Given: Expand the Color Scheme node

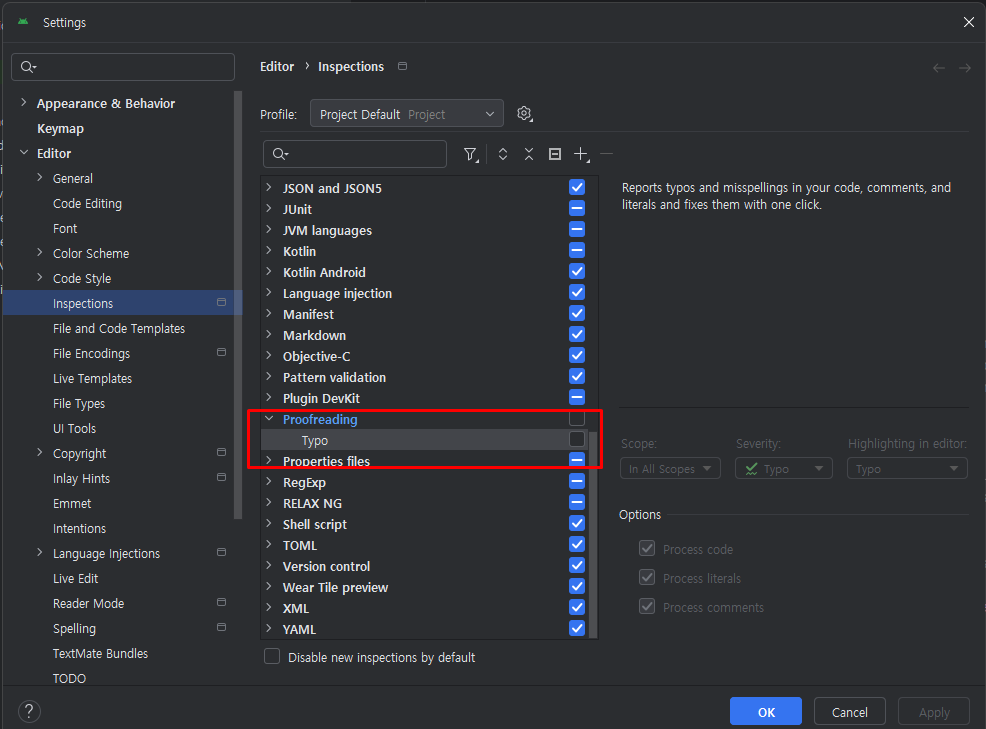Looking at the screenshot, I should 40,253.
